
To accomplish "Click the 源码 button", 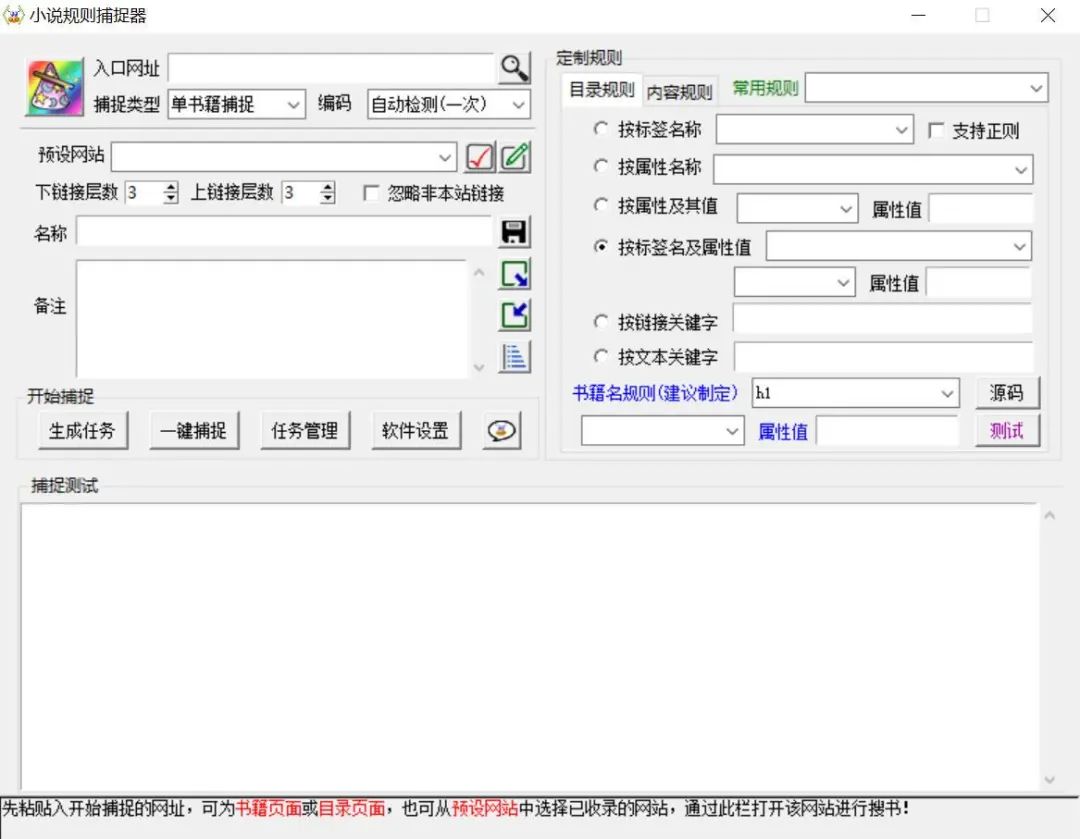I will (1007, 393).
